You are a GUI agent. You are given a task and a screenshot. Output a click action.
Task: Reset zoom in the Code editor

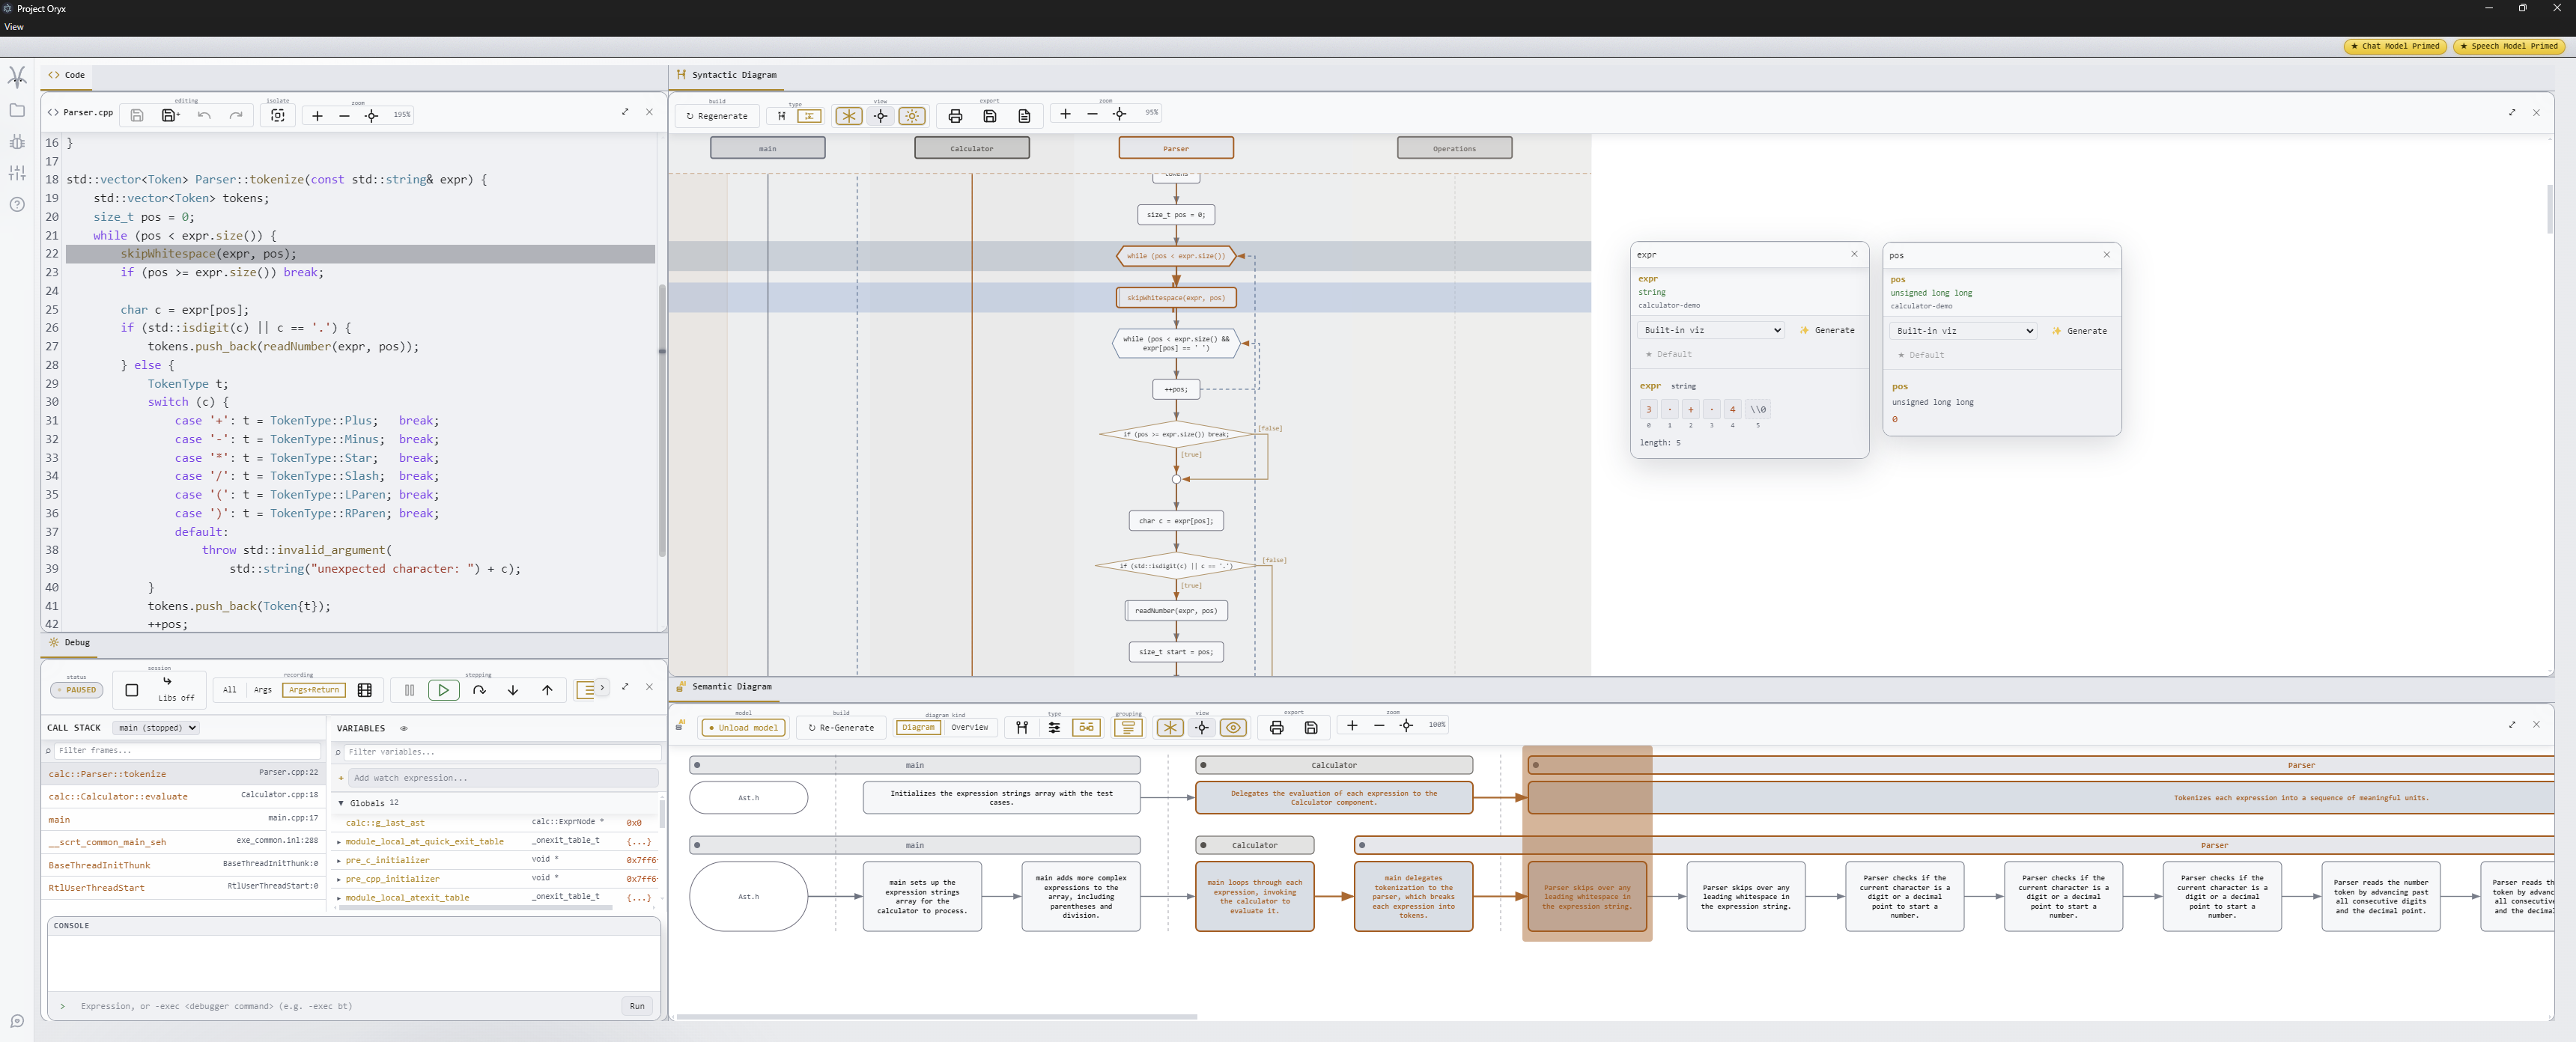click(x=371, y=115)
